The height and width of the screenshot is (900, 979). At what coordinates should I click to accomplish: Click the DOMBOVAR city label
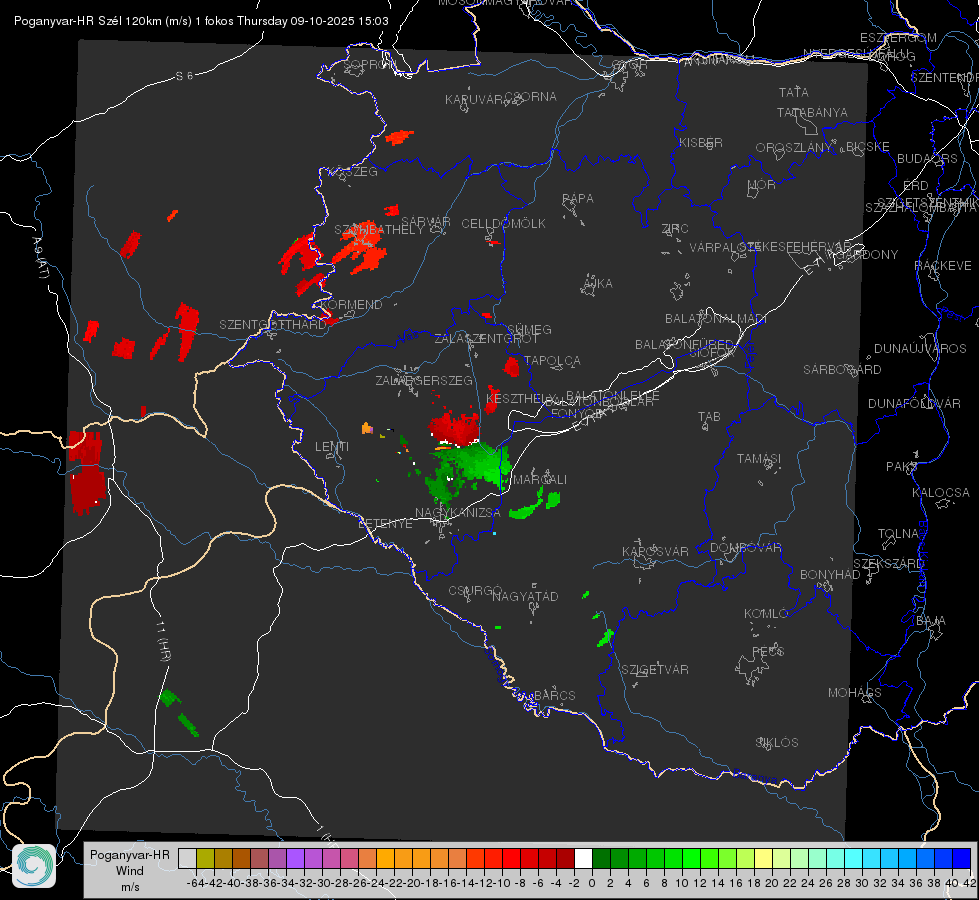pyautogui.click(x=745, y=548)
